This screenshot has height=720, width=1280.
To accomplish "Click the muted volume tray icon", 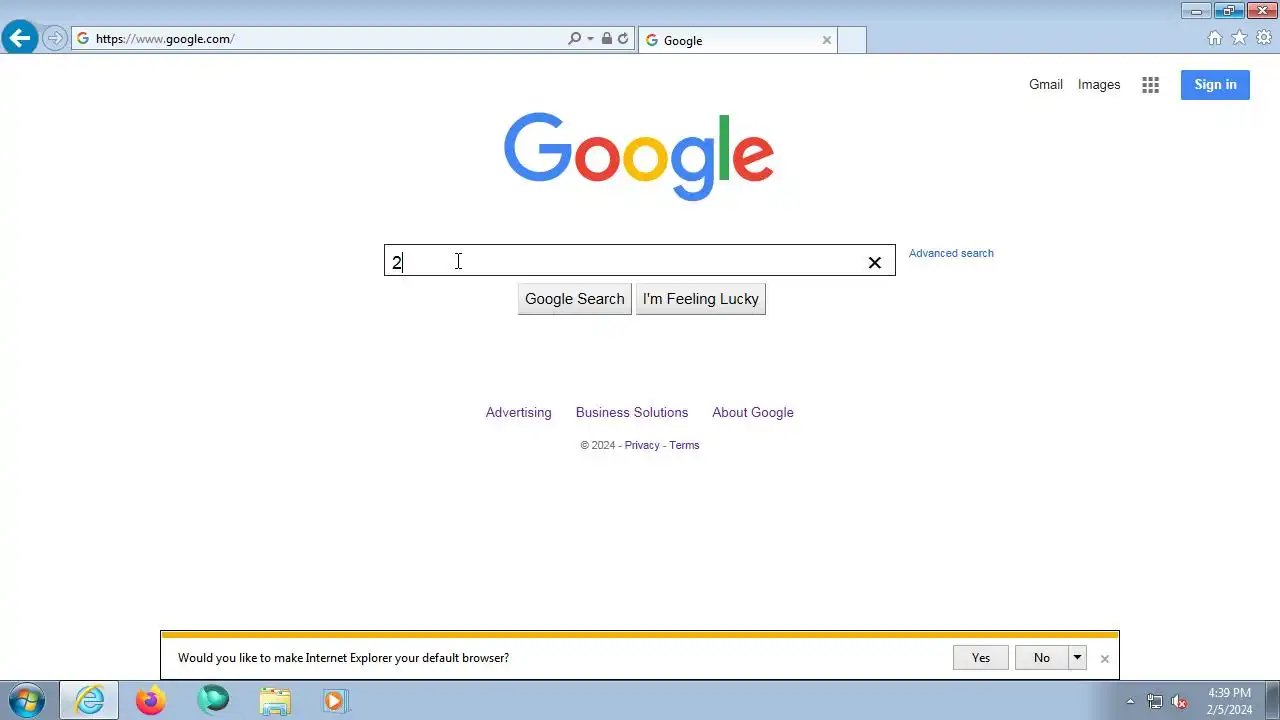I will click(x=1180, y=702).
